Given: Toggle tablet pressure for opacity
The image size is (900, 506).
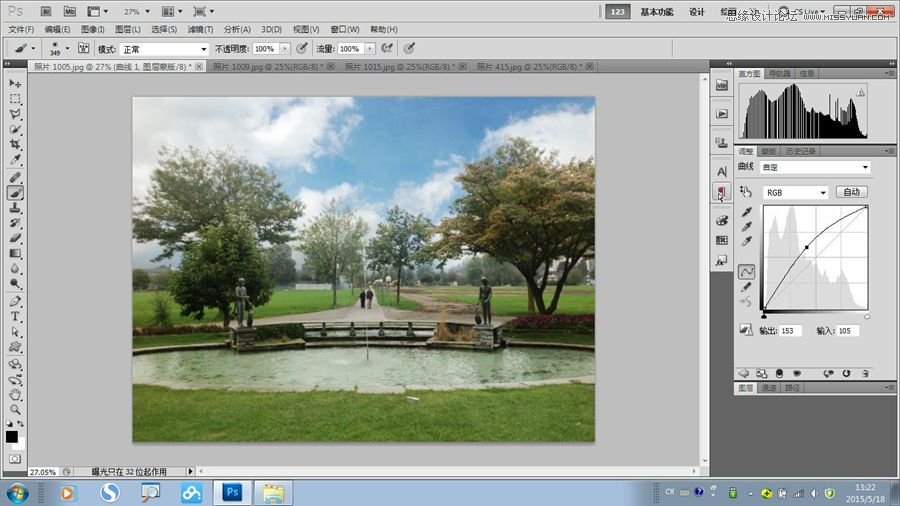Looking at the screenshot, I should point(302,49).
